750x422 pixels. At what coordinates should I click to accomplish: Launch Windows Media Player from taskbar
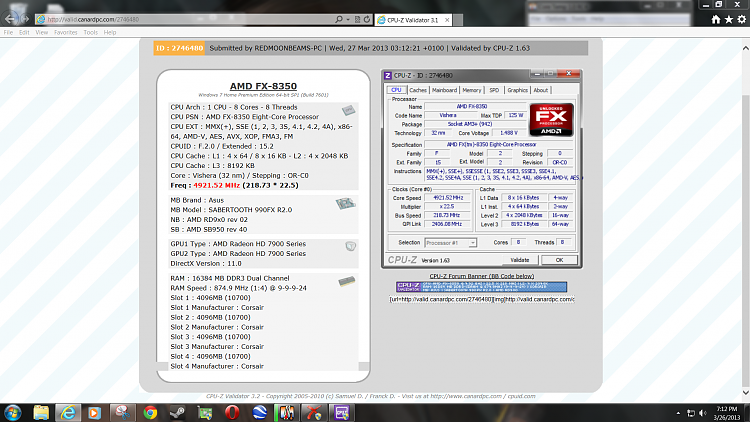pyautogui.click(x=94, y=412)
